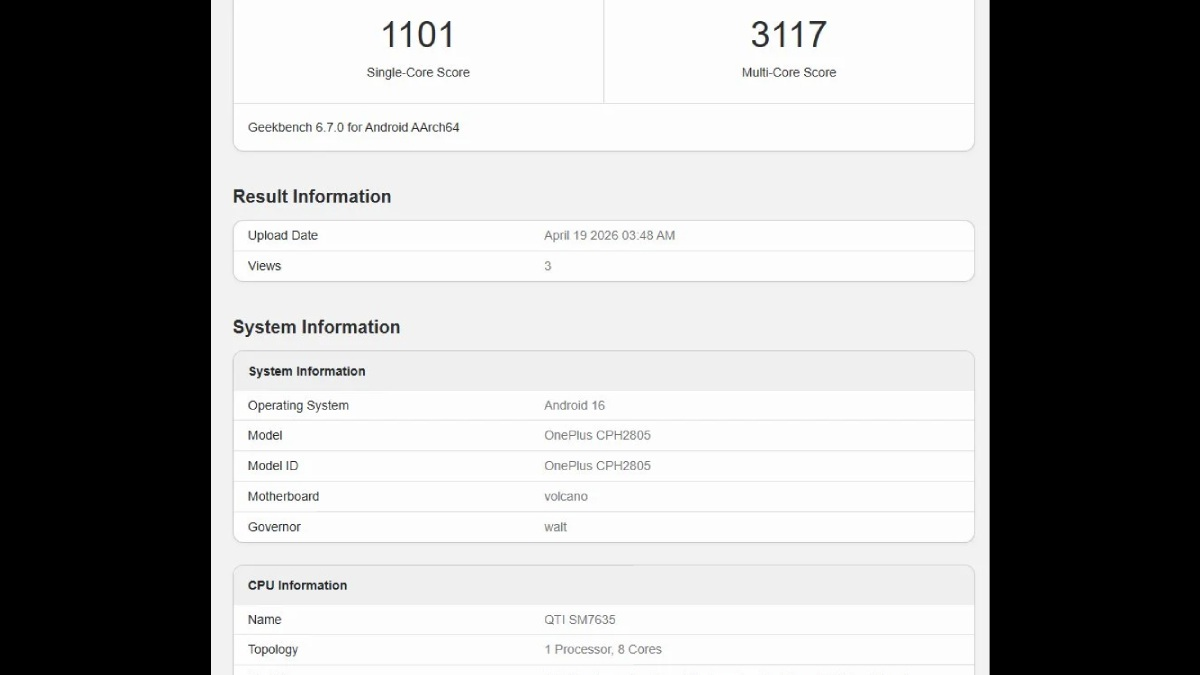Click the 1101 single-core score number
Viewport: 1200px width, 675px height.
[418, 35]
